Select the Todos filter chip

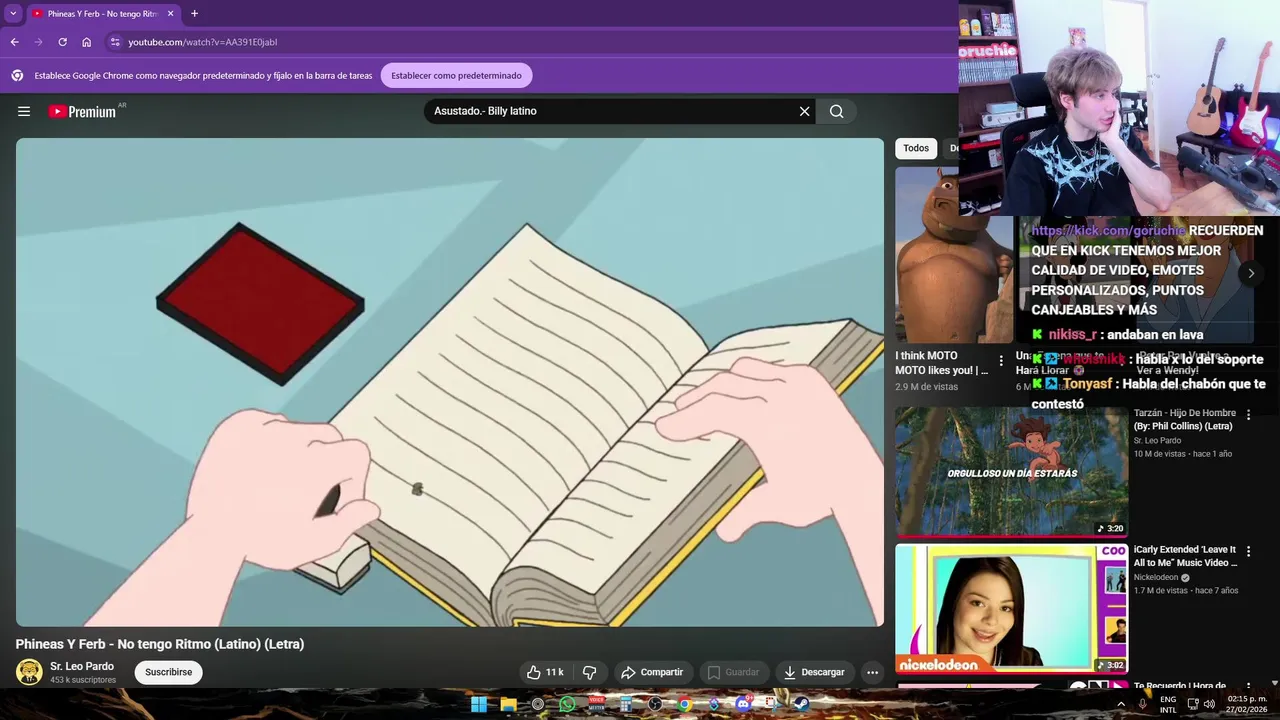click(x=916, y=148)
